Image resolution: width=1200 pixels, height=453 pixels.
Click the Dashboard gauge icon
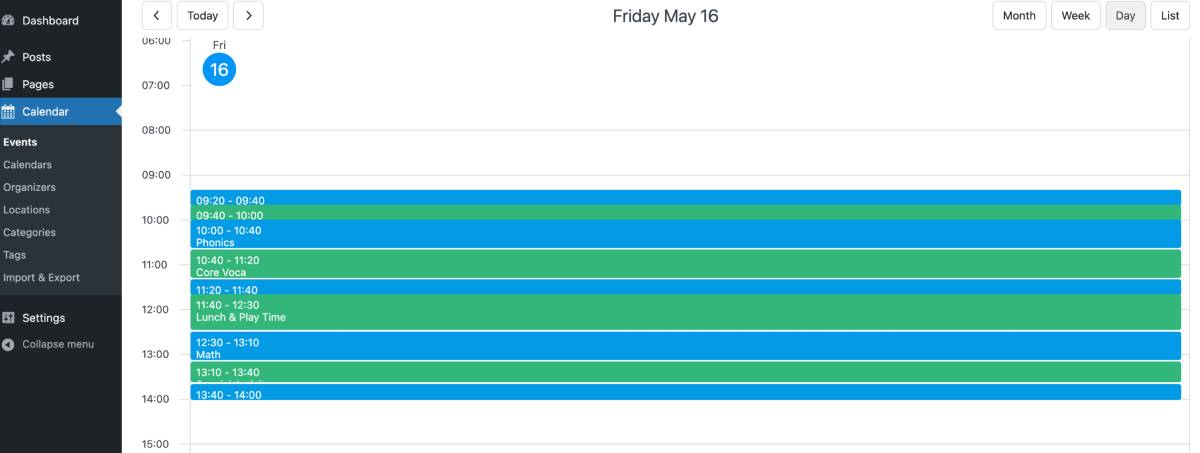point(8,20)
